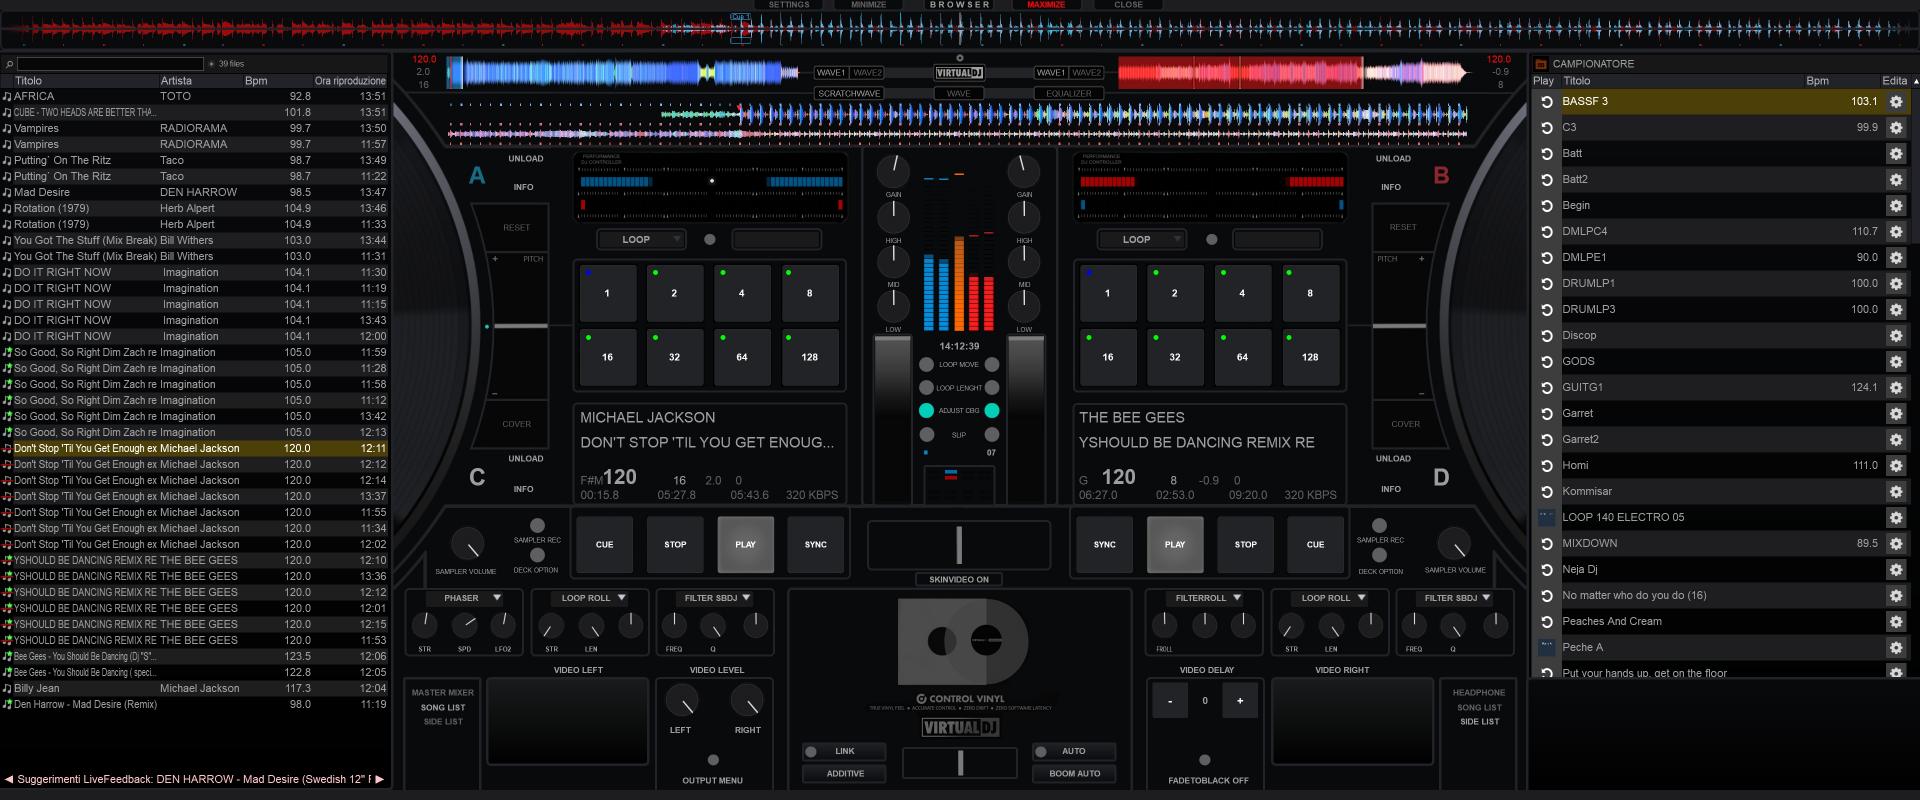The height and width of the screenshot is (800, 1920).
Task: Open edit gear for Kommisar sample
Action: tap(1895, 492)
